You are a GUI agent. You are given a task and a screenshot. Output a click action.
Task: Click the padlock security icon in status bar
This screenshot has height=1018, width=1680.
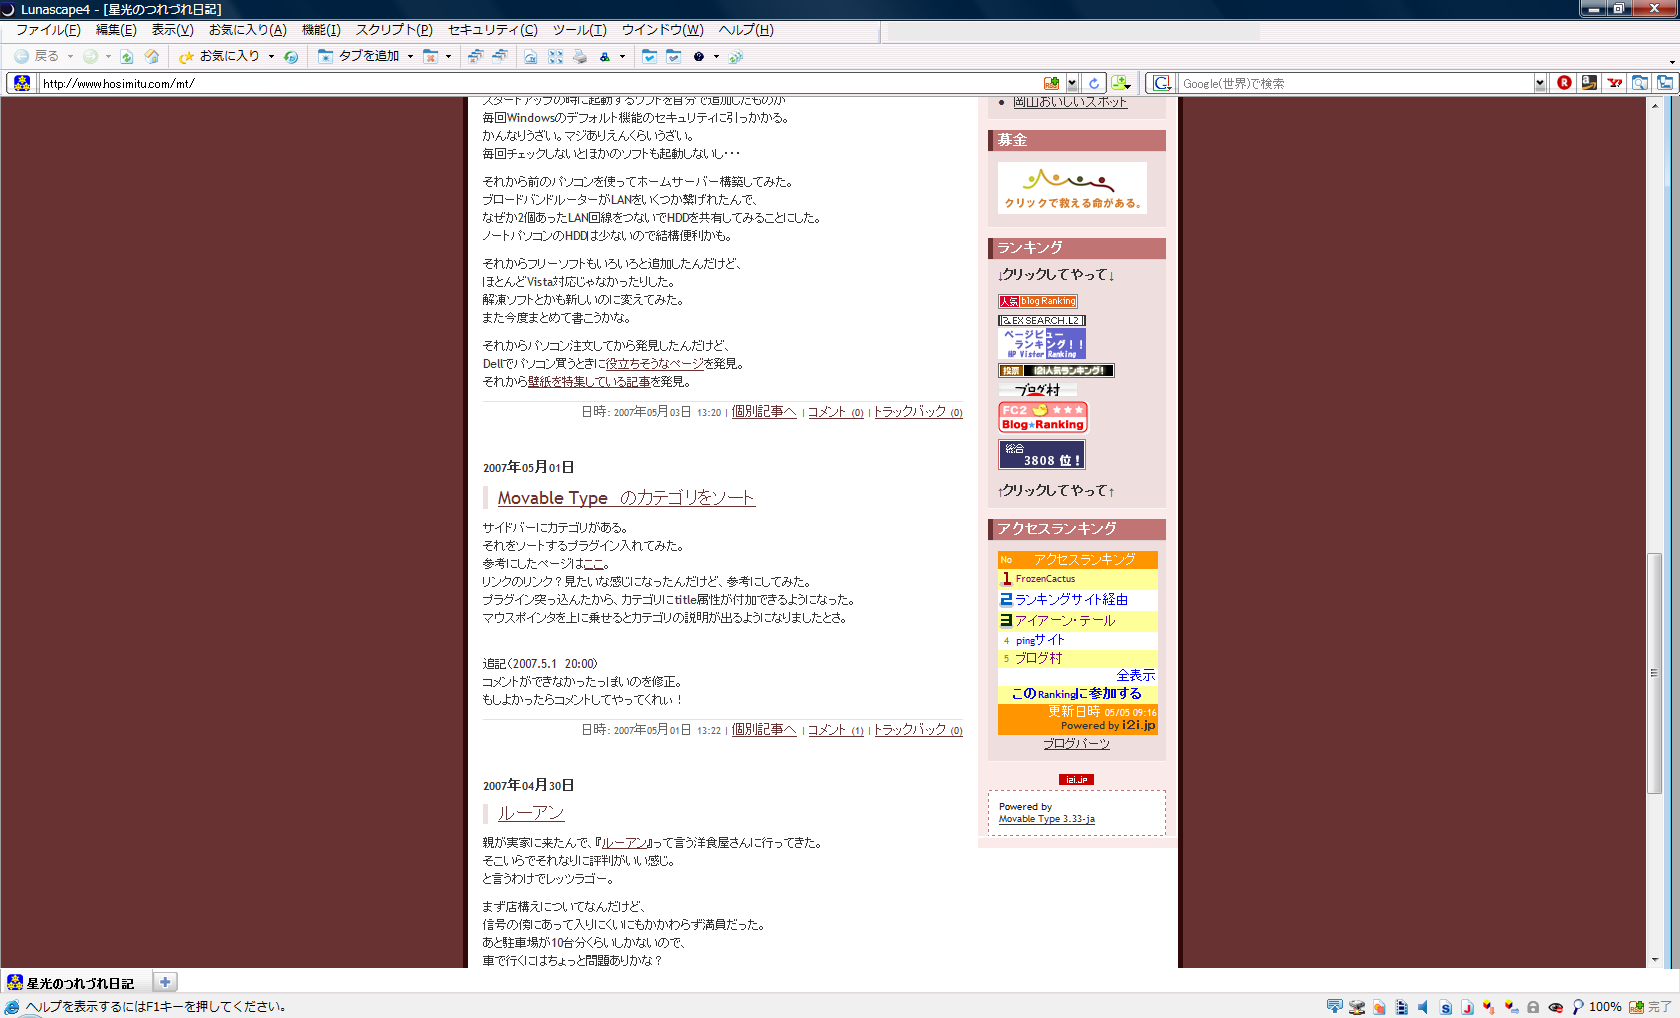pyautogui.click(x=1533, y=1007)
